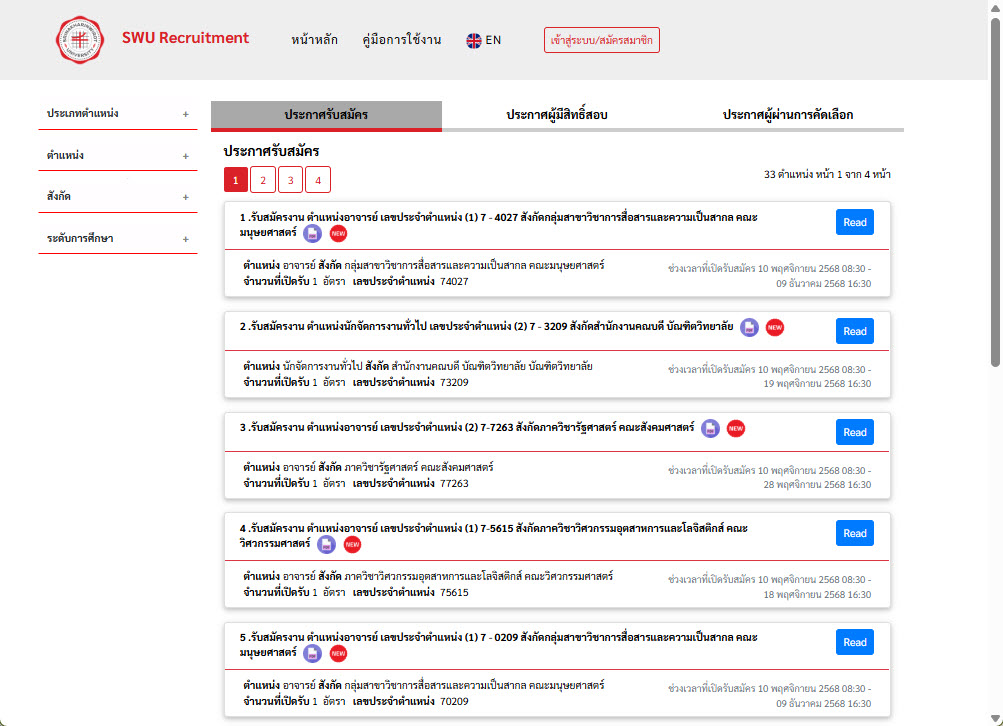The height and width of the screenshot is (726, 1003).
Task: Go to page 2 of listings
Action: click(263, 180)
